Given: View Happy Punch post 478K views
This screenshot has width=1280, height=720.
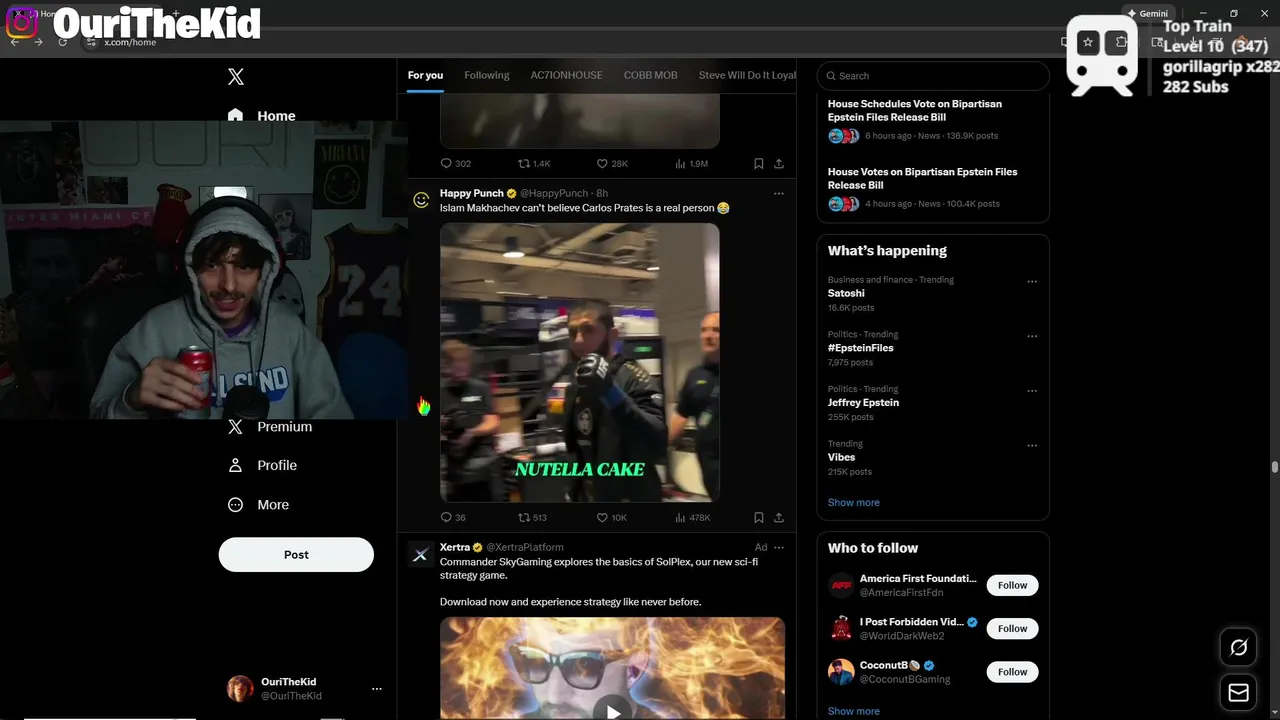Looking at the screenshot, I should coord(693,517).
